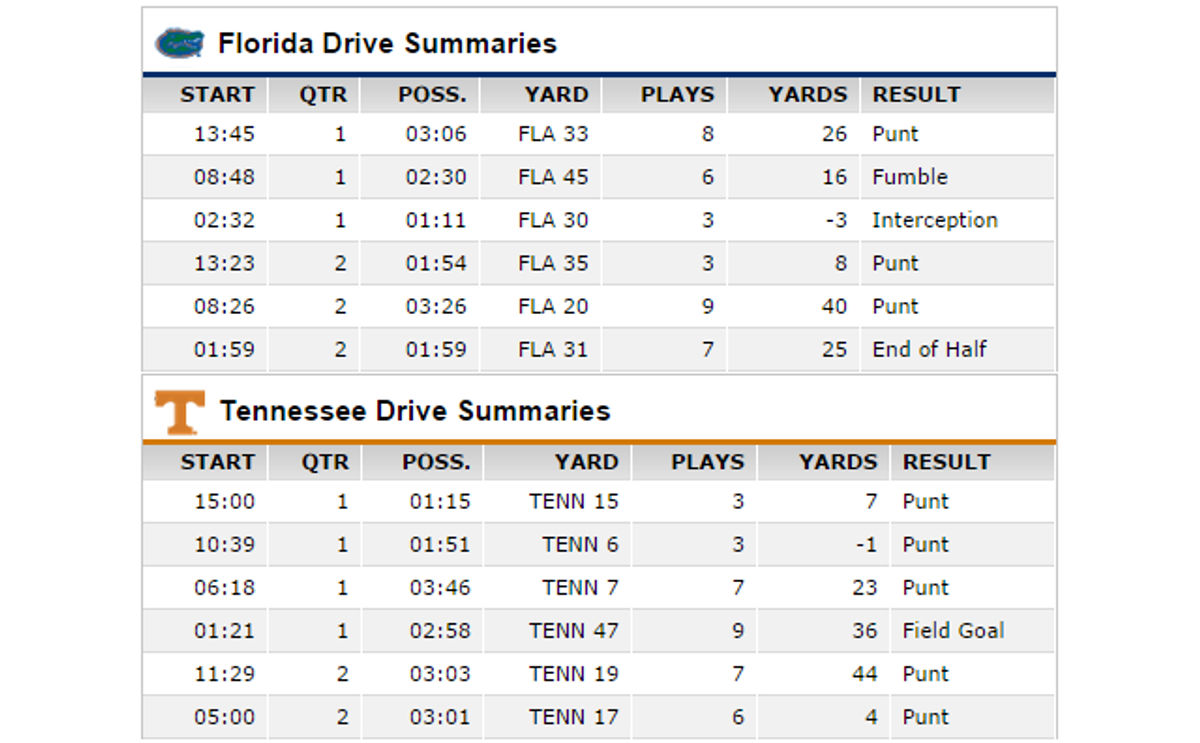Screen dimensions: 1200x743
Task: Click the START column header in Florida table
Action: point(217,95)
